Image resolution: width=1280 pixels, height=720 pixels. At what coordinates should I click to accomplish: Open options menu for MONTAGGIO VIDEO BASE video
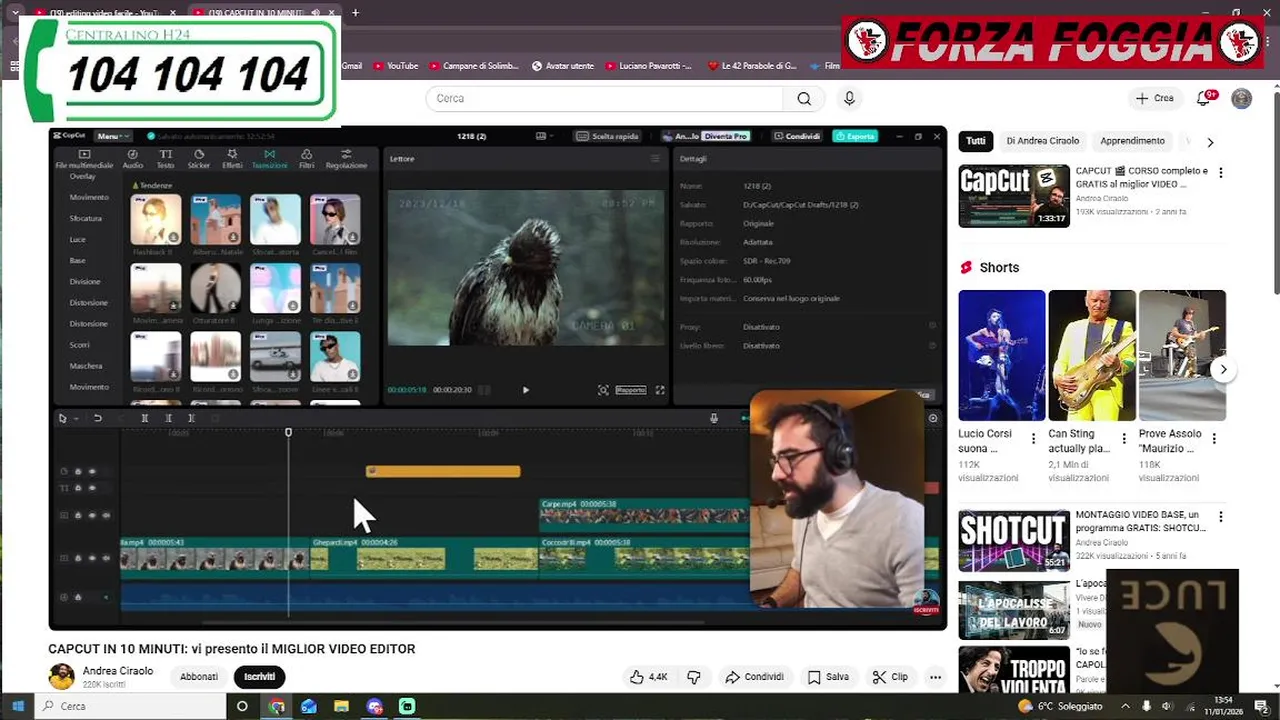tap(1220, 518)
